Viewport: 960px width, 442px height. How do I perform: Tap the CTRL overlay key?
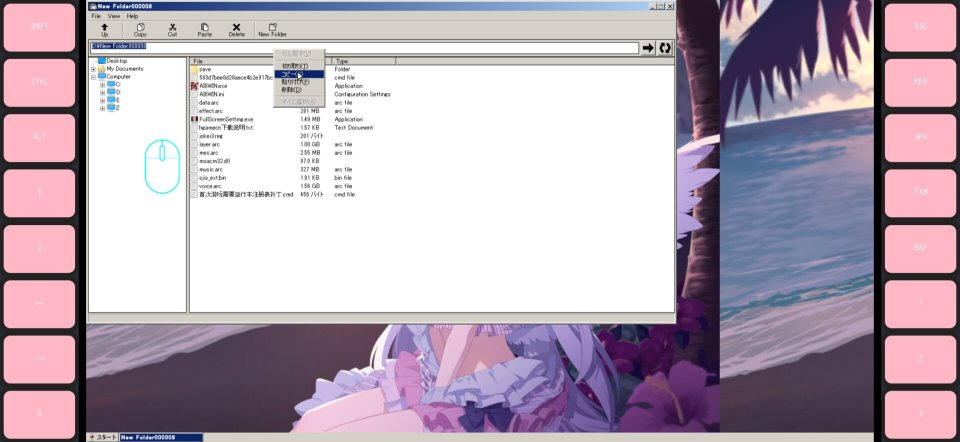tap(39, 82)
